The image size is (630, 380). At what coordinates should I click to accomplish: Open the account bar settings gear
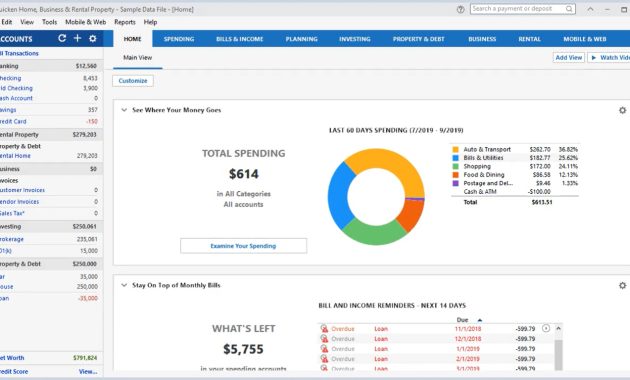pyautogui.click(x=92, y=39)
